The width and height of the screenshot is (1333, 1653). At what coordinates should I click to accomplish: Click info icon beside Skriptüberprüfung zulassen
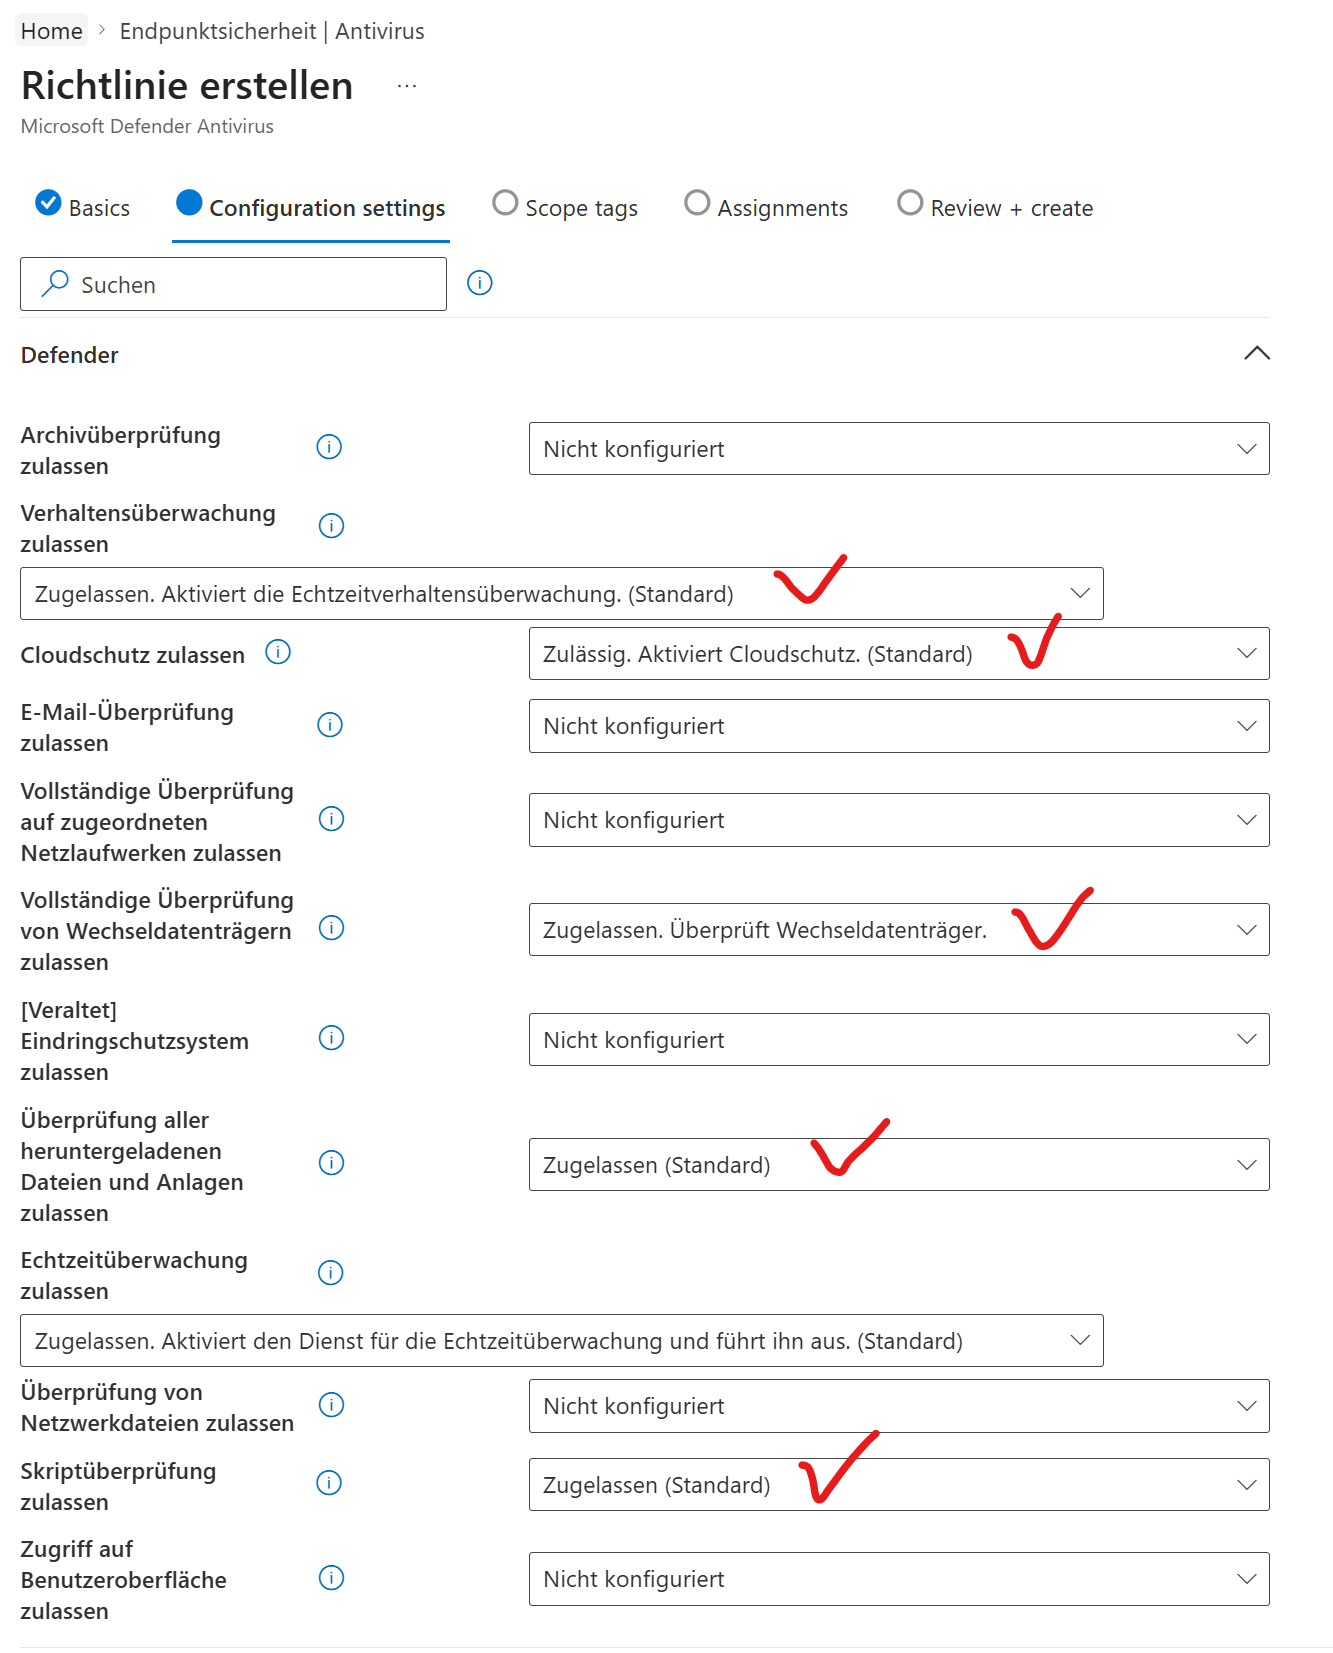point(329,1483)
